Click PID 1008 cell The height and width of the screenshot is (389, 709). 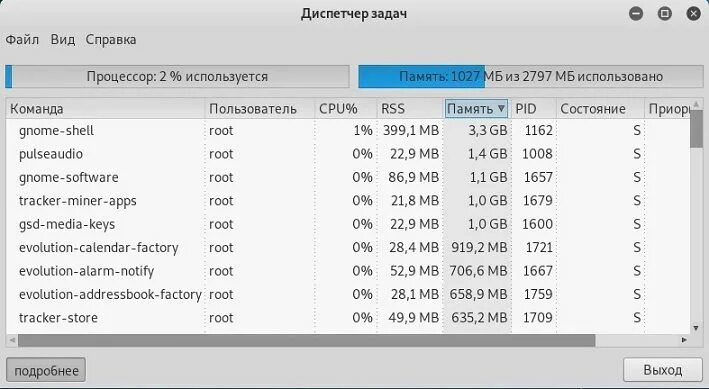(x=537, y=154)
